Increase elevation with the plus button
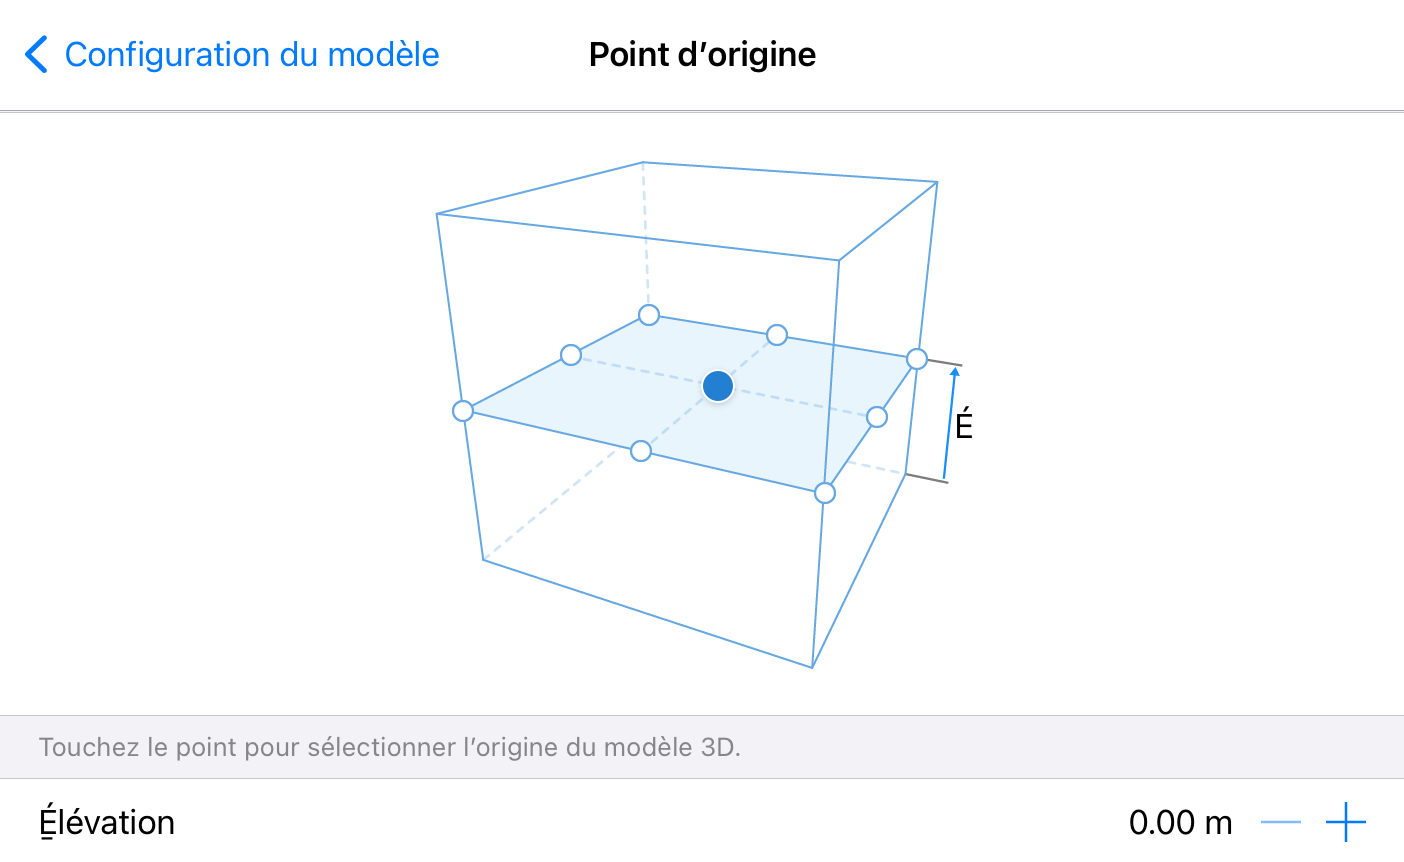Image resolution: width=1404 pixels, height=862 pixels. tap(1346, 822)
